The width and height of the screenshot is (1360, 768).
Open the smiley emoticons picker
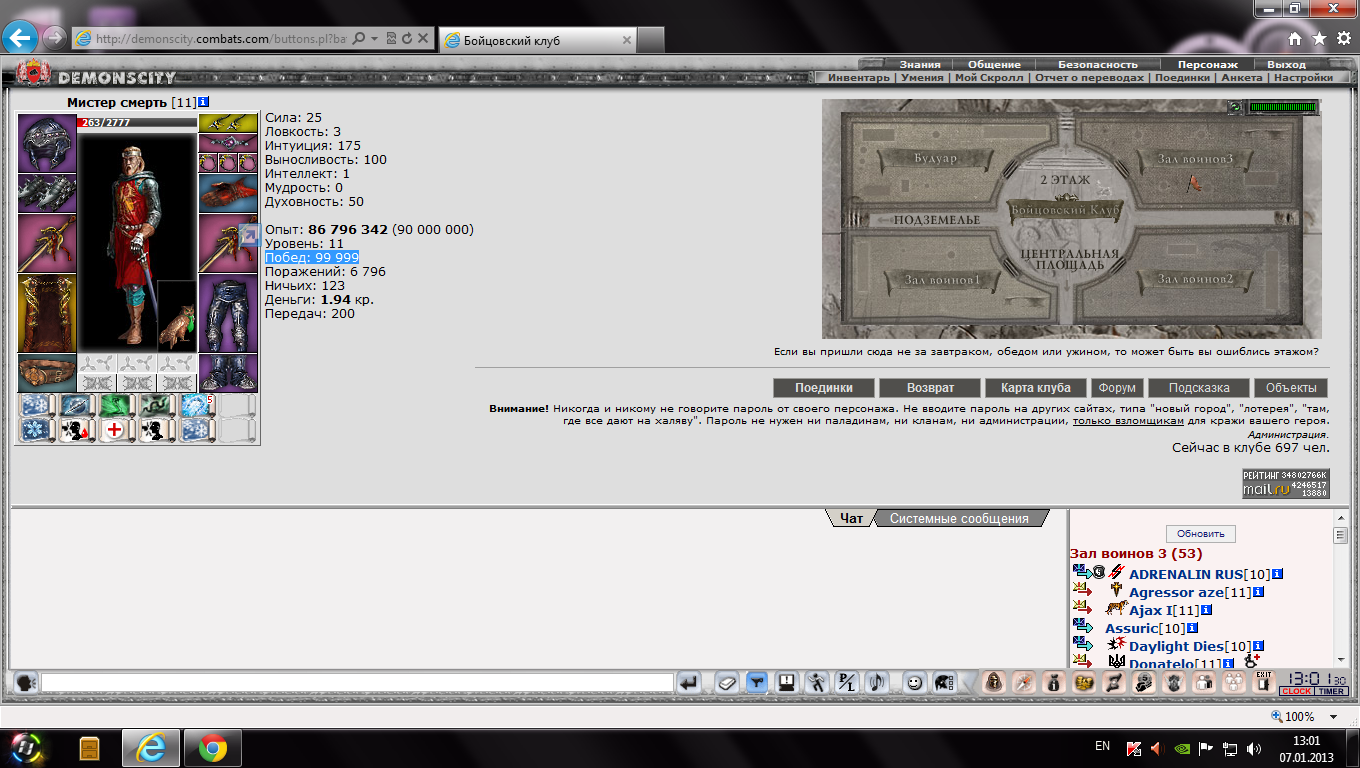pyautogui.click(x=913, y=683)
